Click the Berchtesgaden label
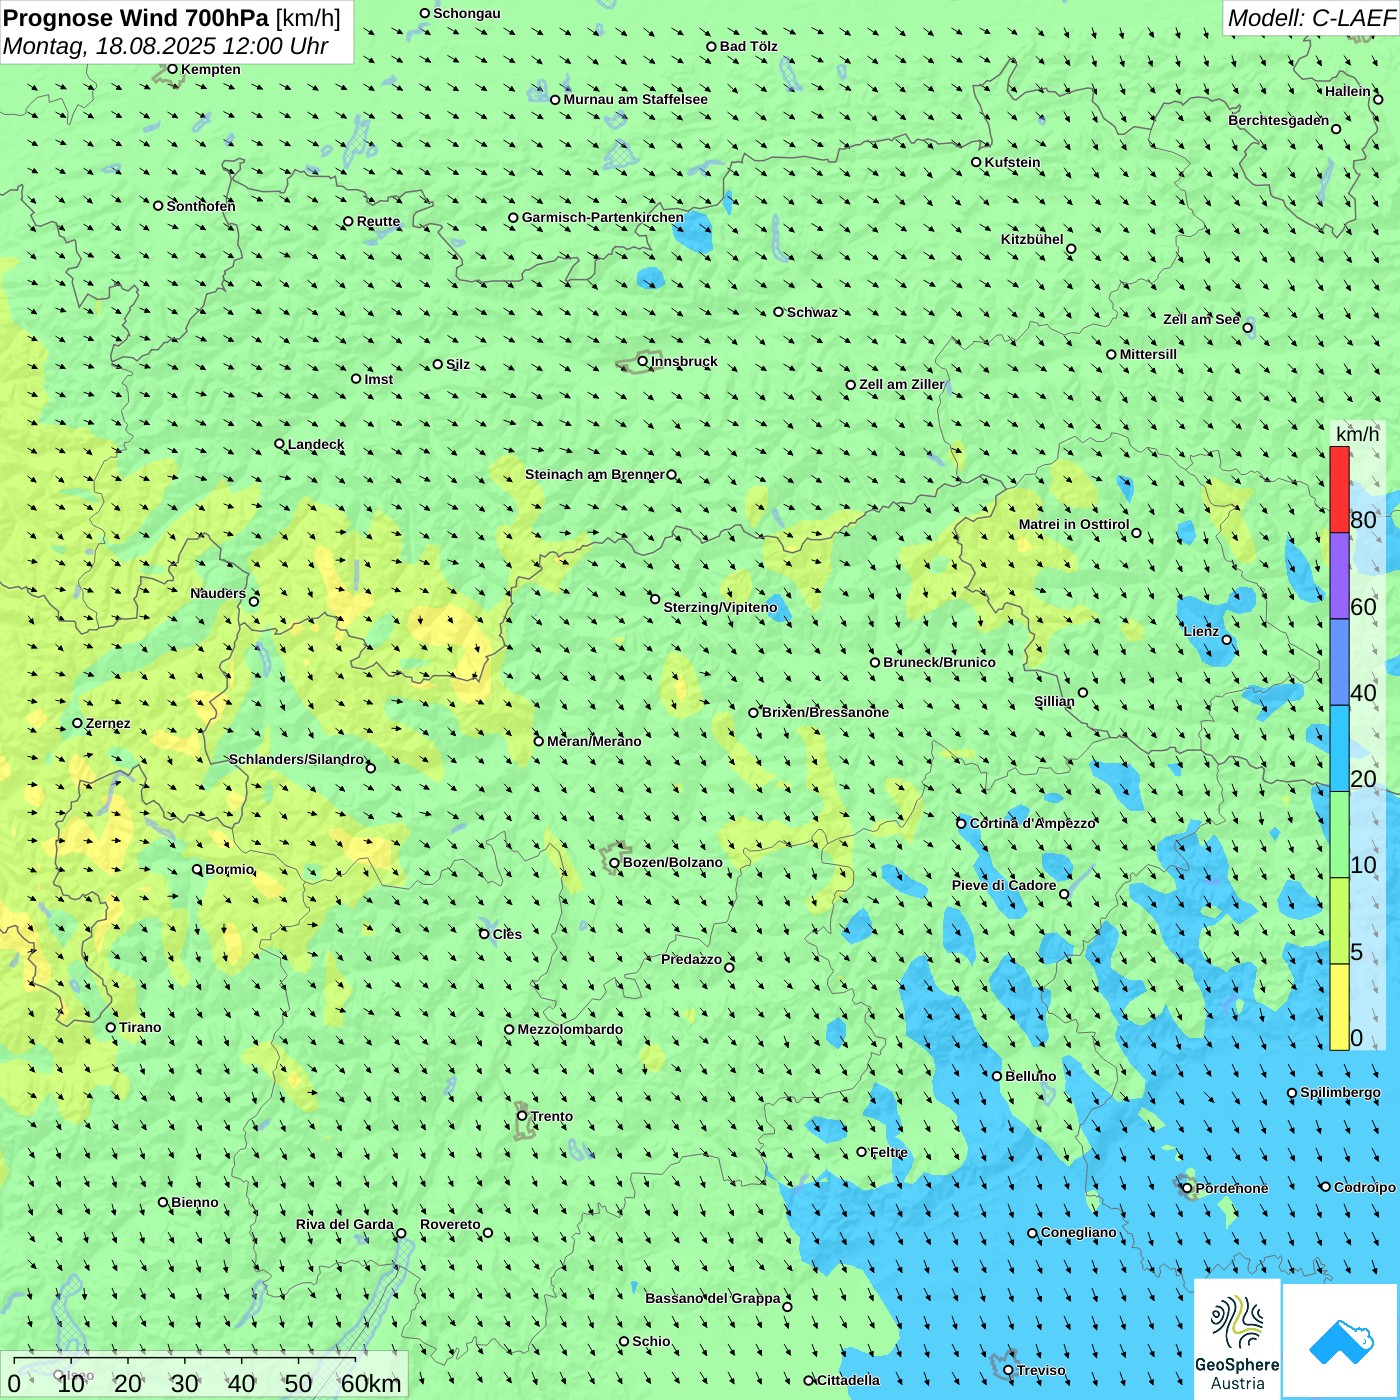Viewport: 1400px width, 1400px height. [1279, 120]
